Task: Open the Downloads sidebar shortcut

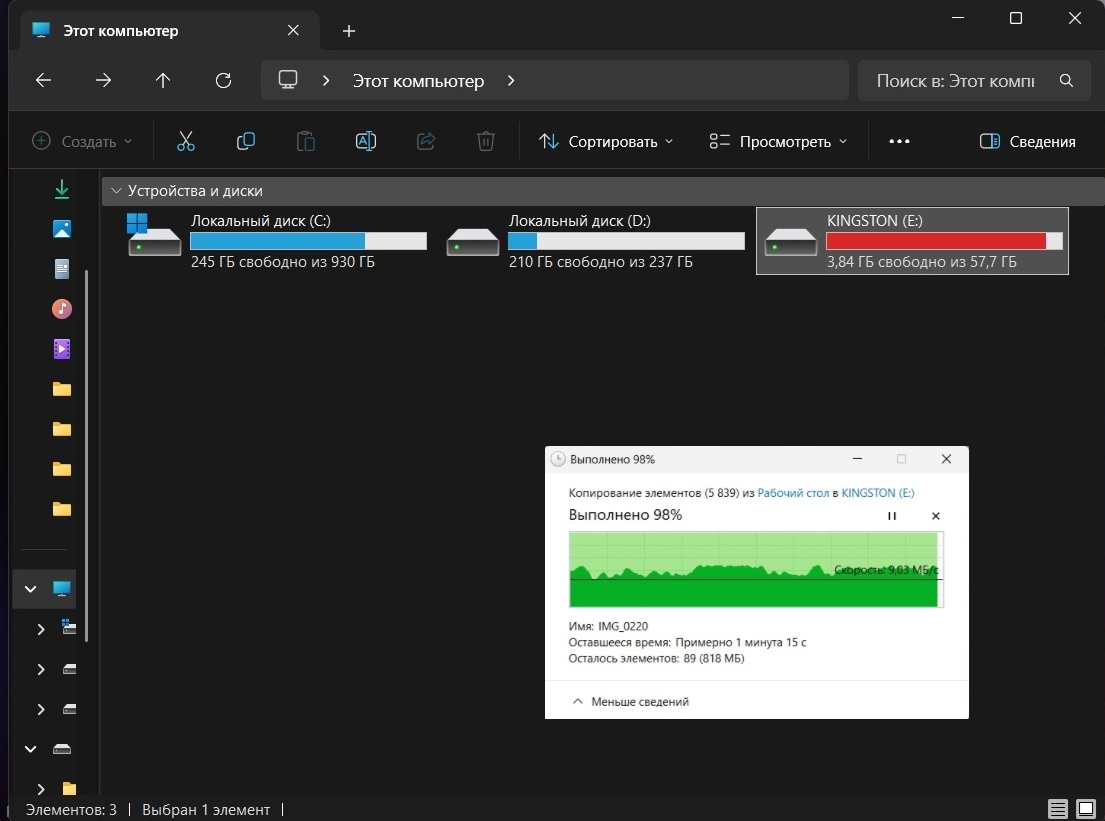Action: click(x=62, y=189)
